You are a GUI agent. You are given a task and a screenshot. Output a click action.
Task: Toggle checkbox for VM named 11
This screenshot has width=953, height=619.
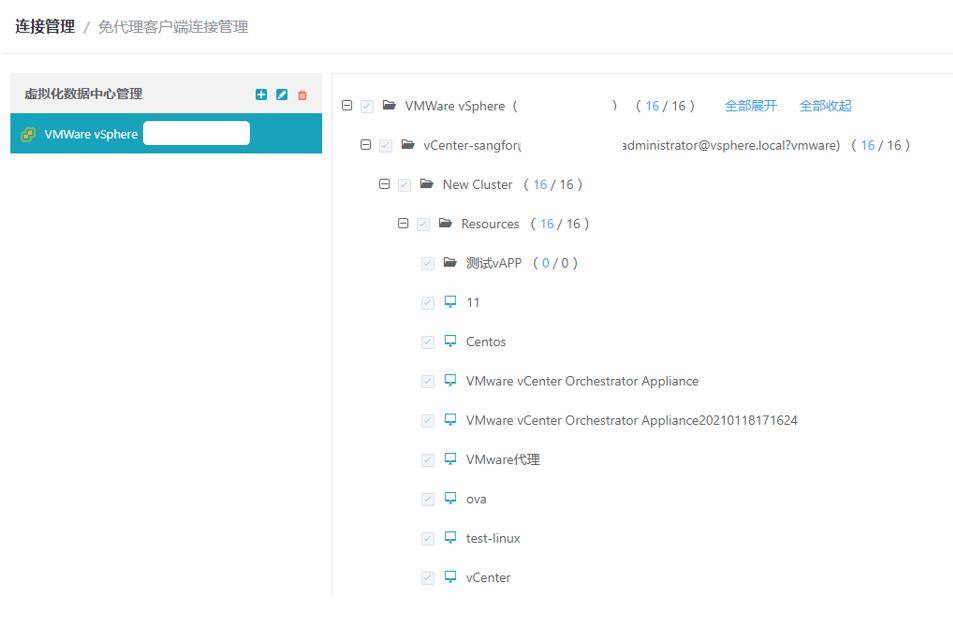pyautogui.click(x=428, y=303)
